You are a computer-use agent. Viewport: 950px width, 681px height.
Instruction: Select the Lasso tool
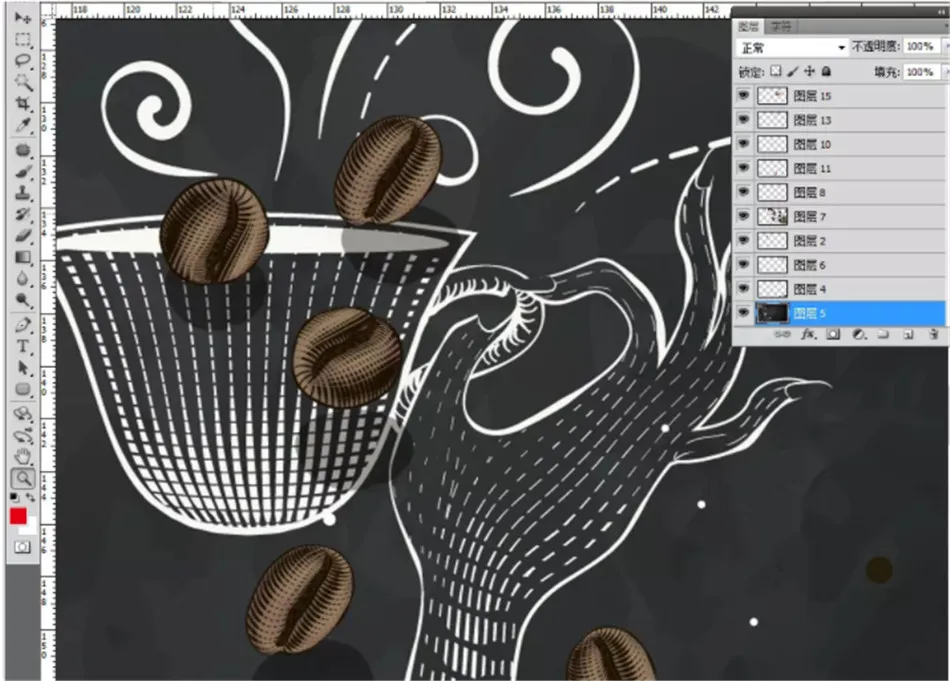coord(23,61)
